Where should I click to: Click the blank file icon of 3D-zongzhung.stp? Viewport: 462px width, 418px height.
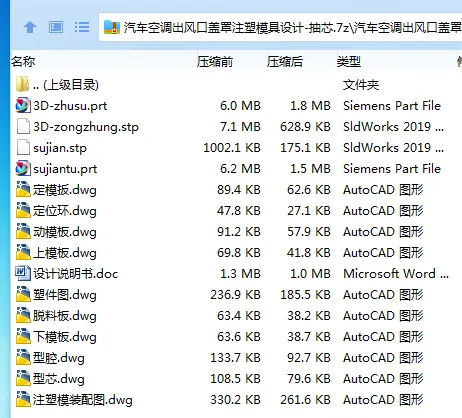pyautogui.click(x=23, y=126)
